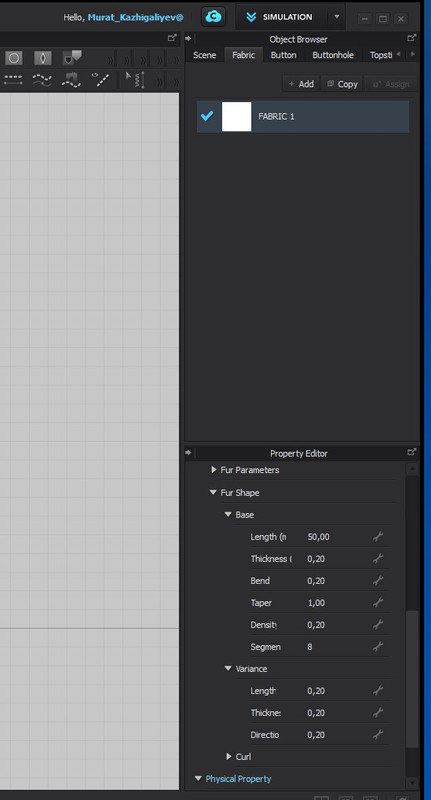The height and width of the screenshot is (800, 431).
Task: Click the wrench icon for Taper
Action: click(x=378, y=602)
